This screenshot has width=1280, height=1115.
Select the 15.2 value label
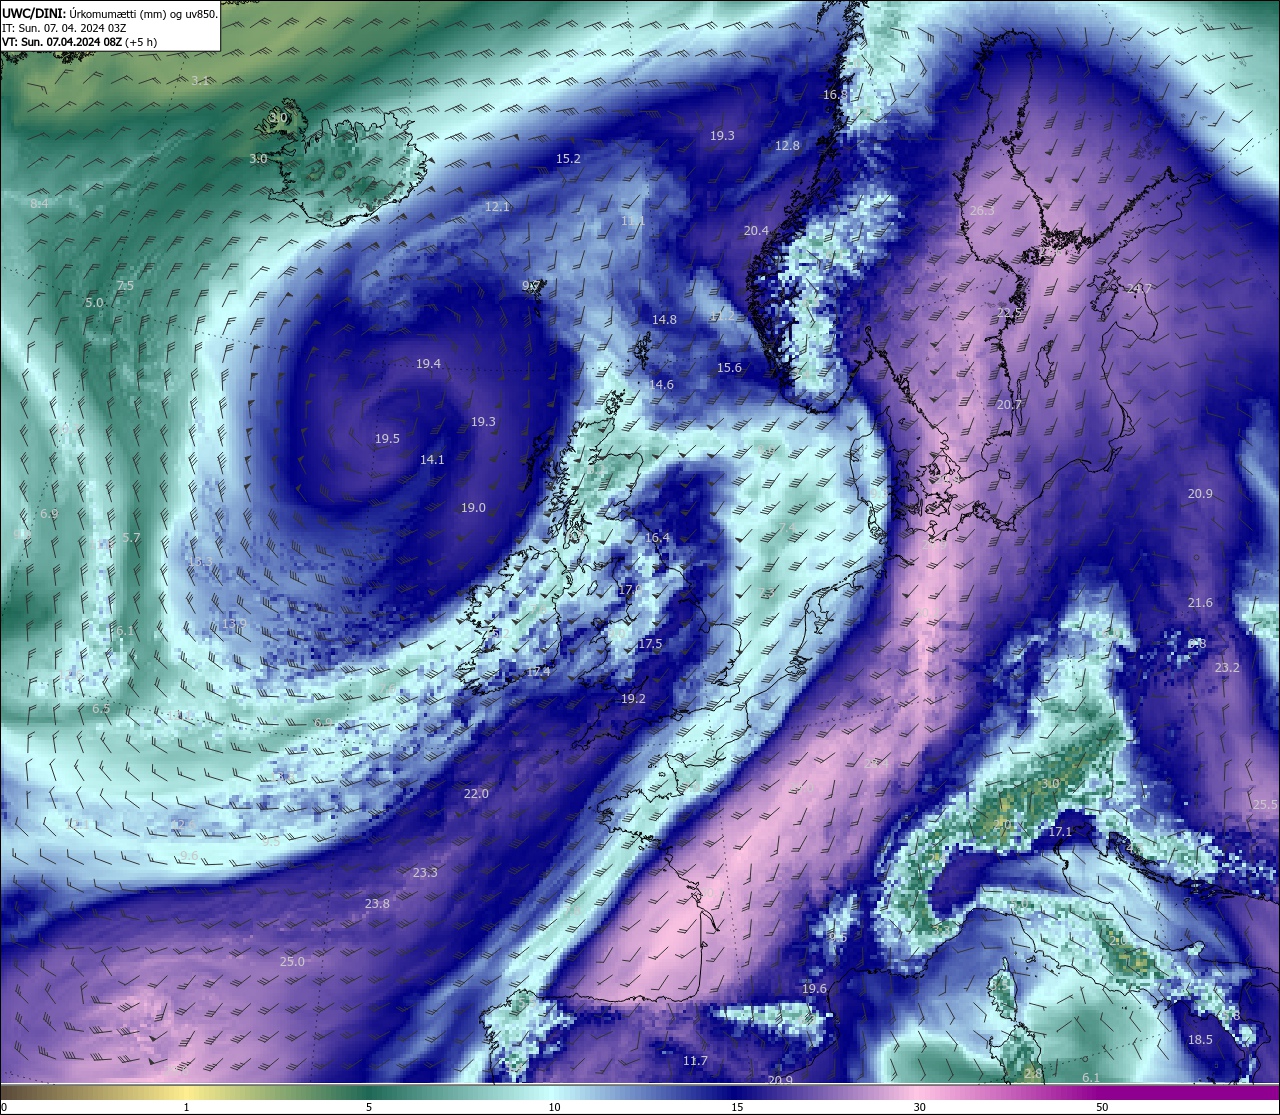568,159
